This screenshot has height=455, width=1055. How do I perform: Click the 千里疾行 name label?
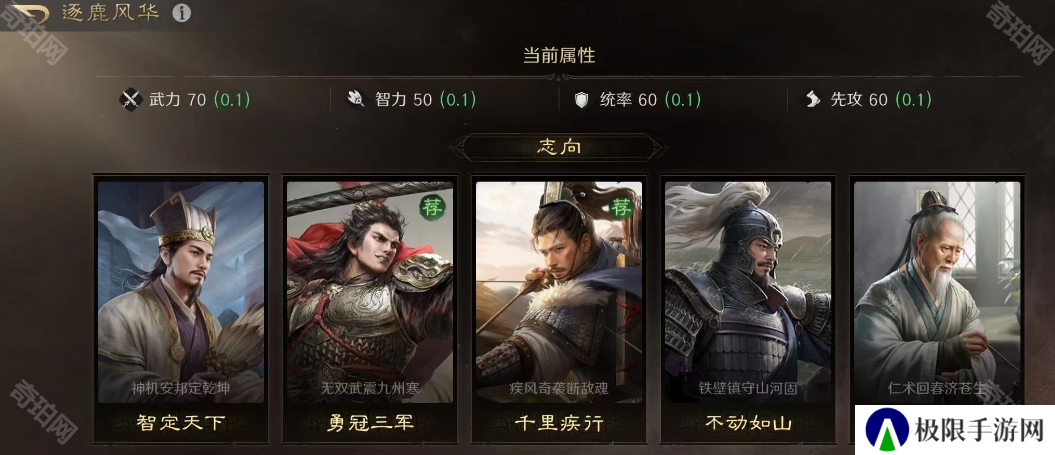(x=559, y=423)
